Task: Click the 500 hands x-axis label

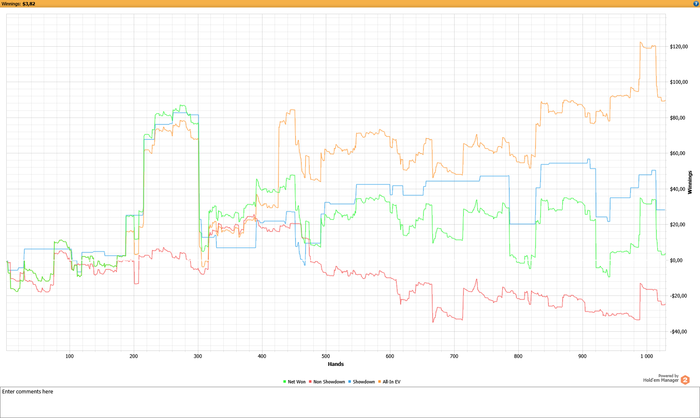Action: pyautogui.click(x=326, y=356)
